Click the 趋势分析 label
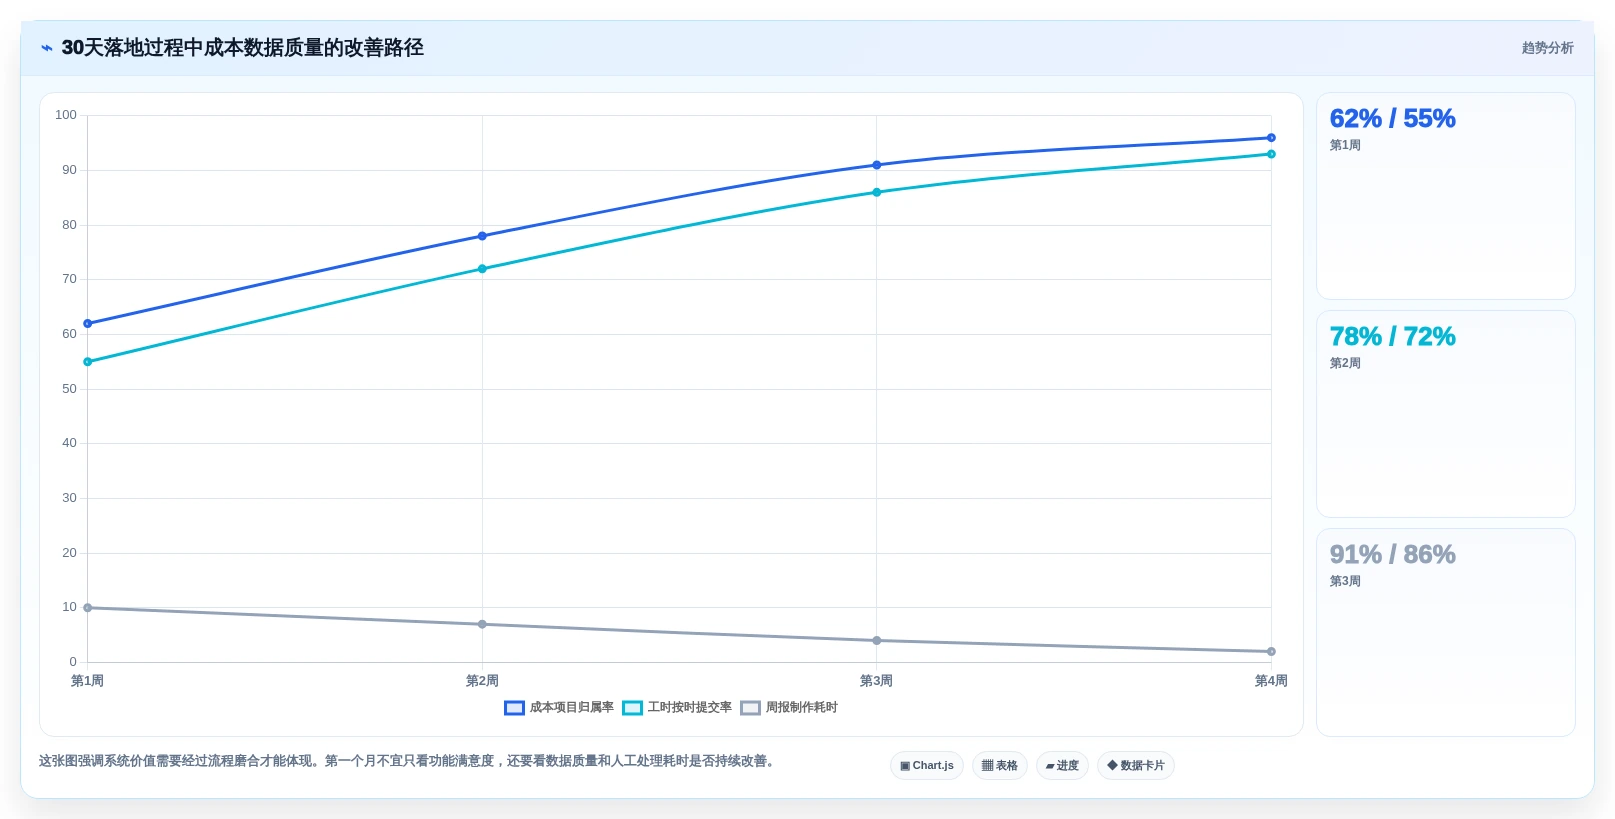The height and width of the screenshot is (819, 1615). 1547,48
